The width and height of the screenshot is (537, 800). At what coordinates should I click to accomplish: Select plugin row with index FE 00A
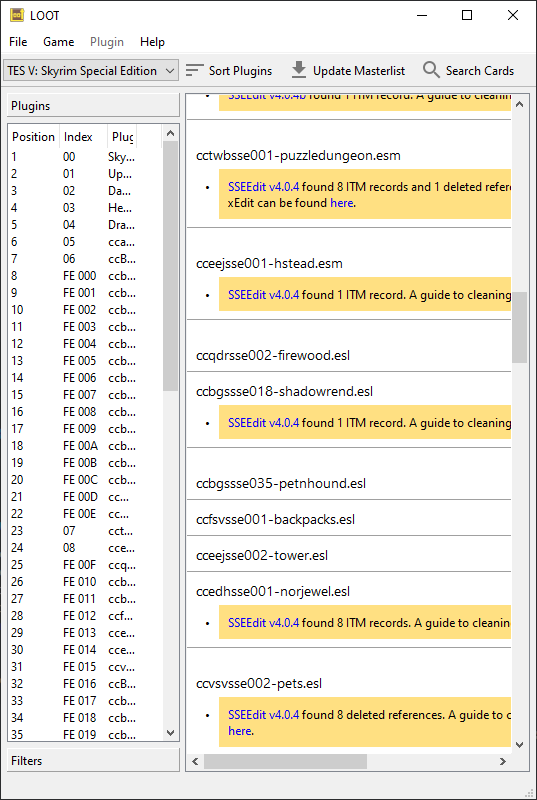(x=86, y=446)
